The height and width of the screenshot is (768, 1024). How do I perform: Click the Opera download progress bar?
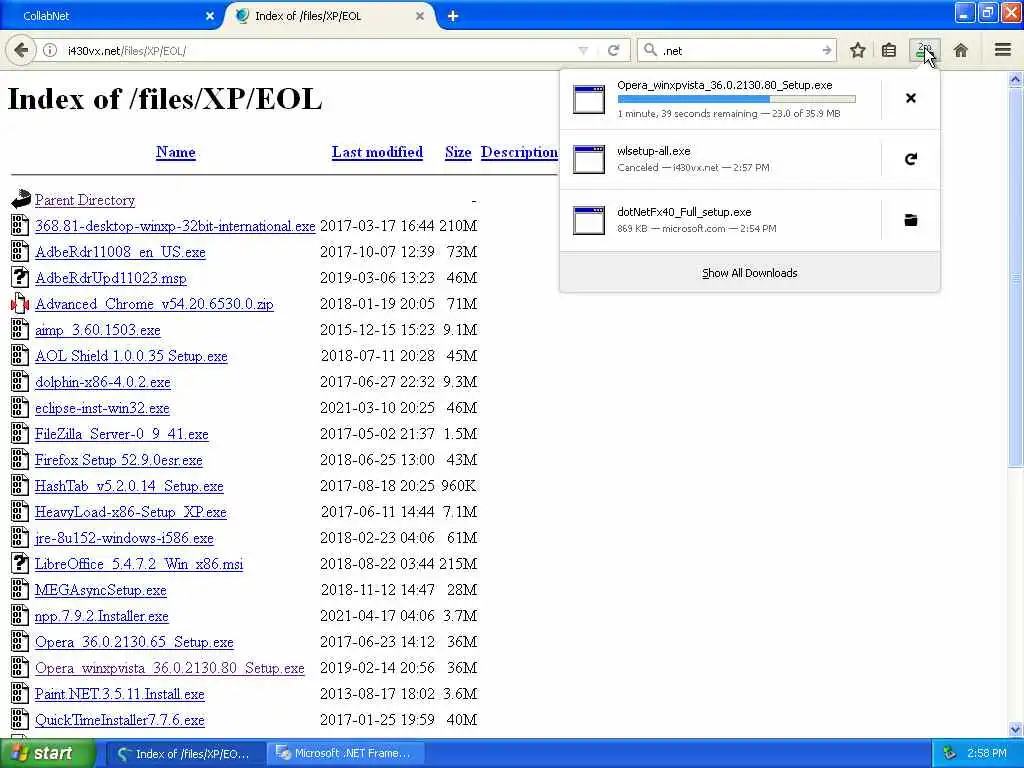click(736, 99)
